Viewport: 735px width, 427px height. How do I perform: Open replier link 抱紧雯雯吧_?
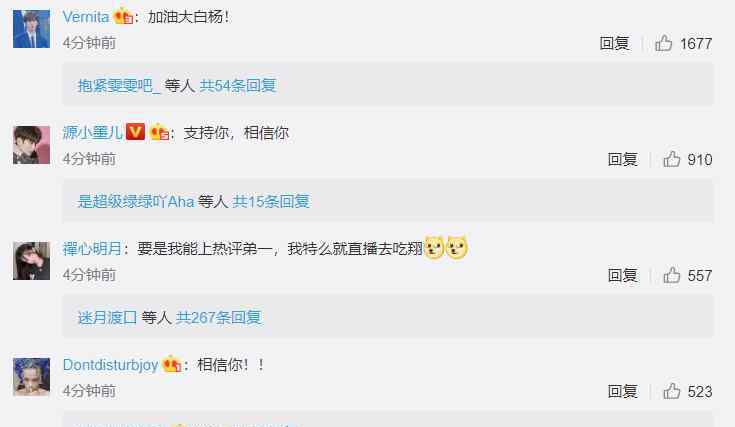pos(119,85)
